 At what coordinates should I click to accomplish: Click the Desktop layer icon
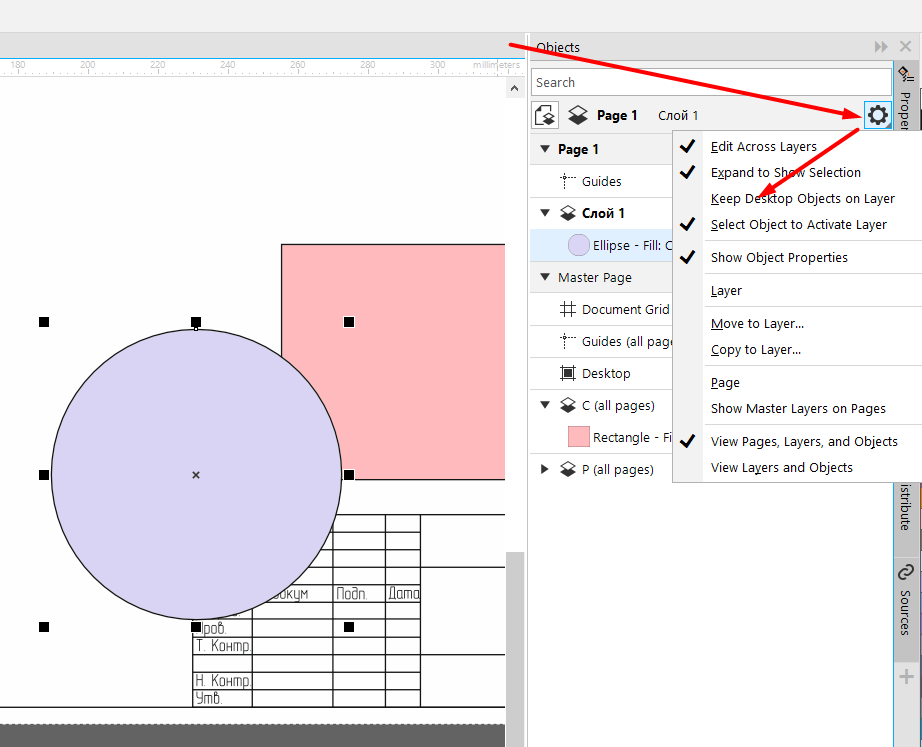[x=567, y=373]
